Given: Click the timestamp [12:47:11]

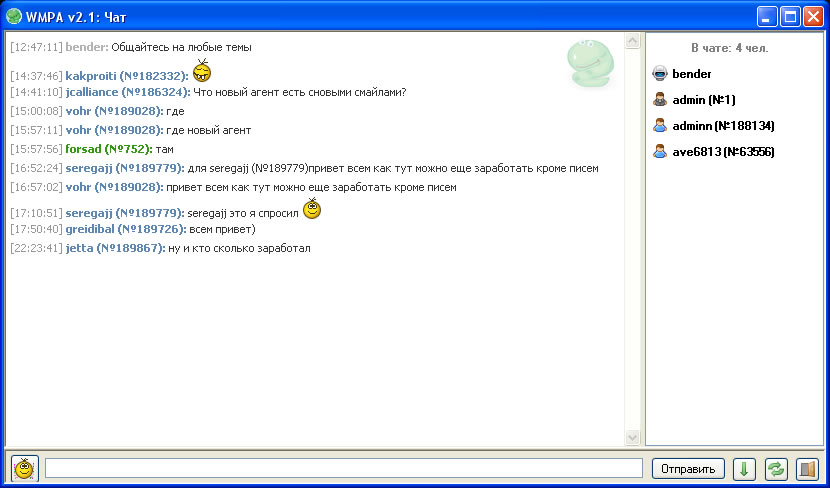Looking at the screenshot, I should (37, 47).
